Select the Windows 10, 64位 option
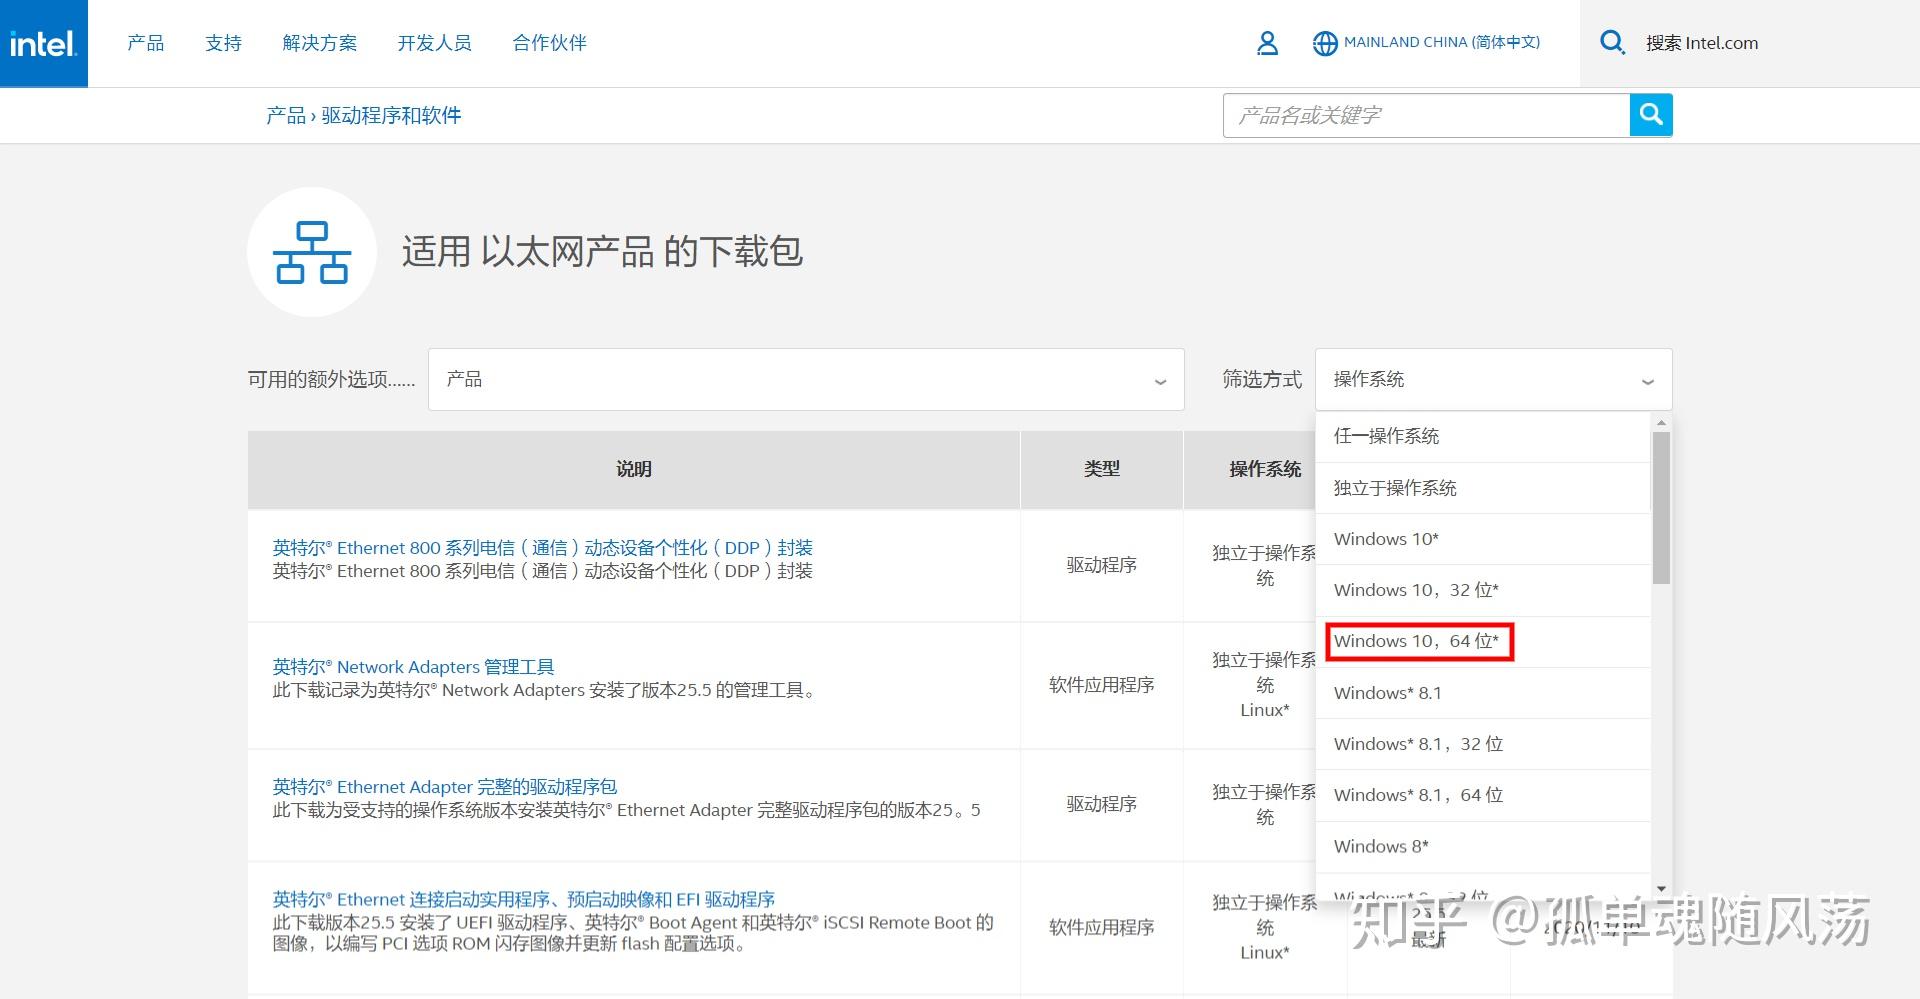This screenshot has height=999, width=1920. pyautogui.click(x=1419, y=641)
